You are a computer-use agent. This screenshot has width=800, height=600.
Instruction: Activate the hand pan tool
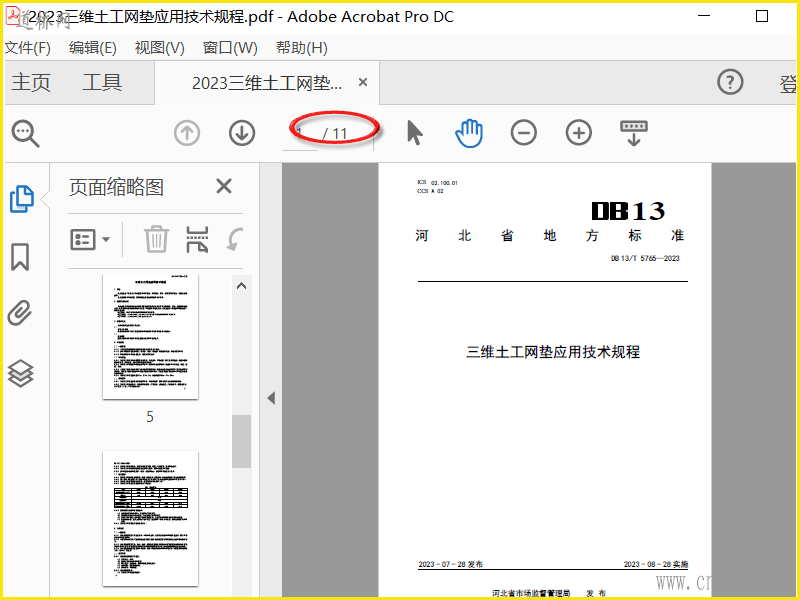point(469,133)
